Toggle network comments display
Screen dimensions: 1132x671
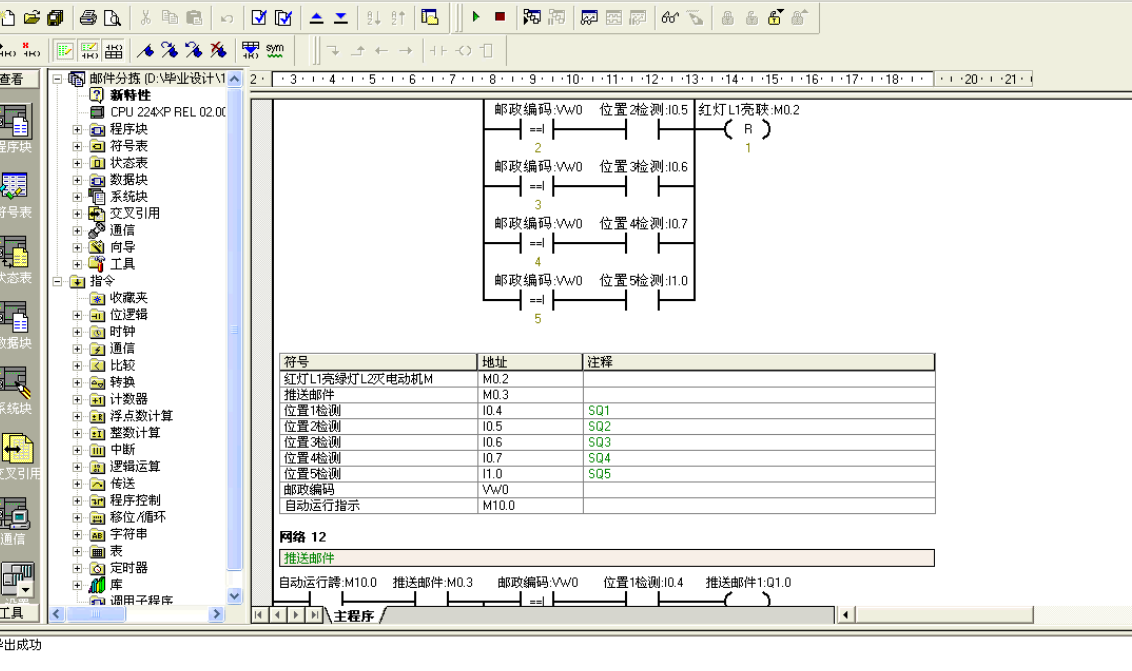(x=89, y=51)
